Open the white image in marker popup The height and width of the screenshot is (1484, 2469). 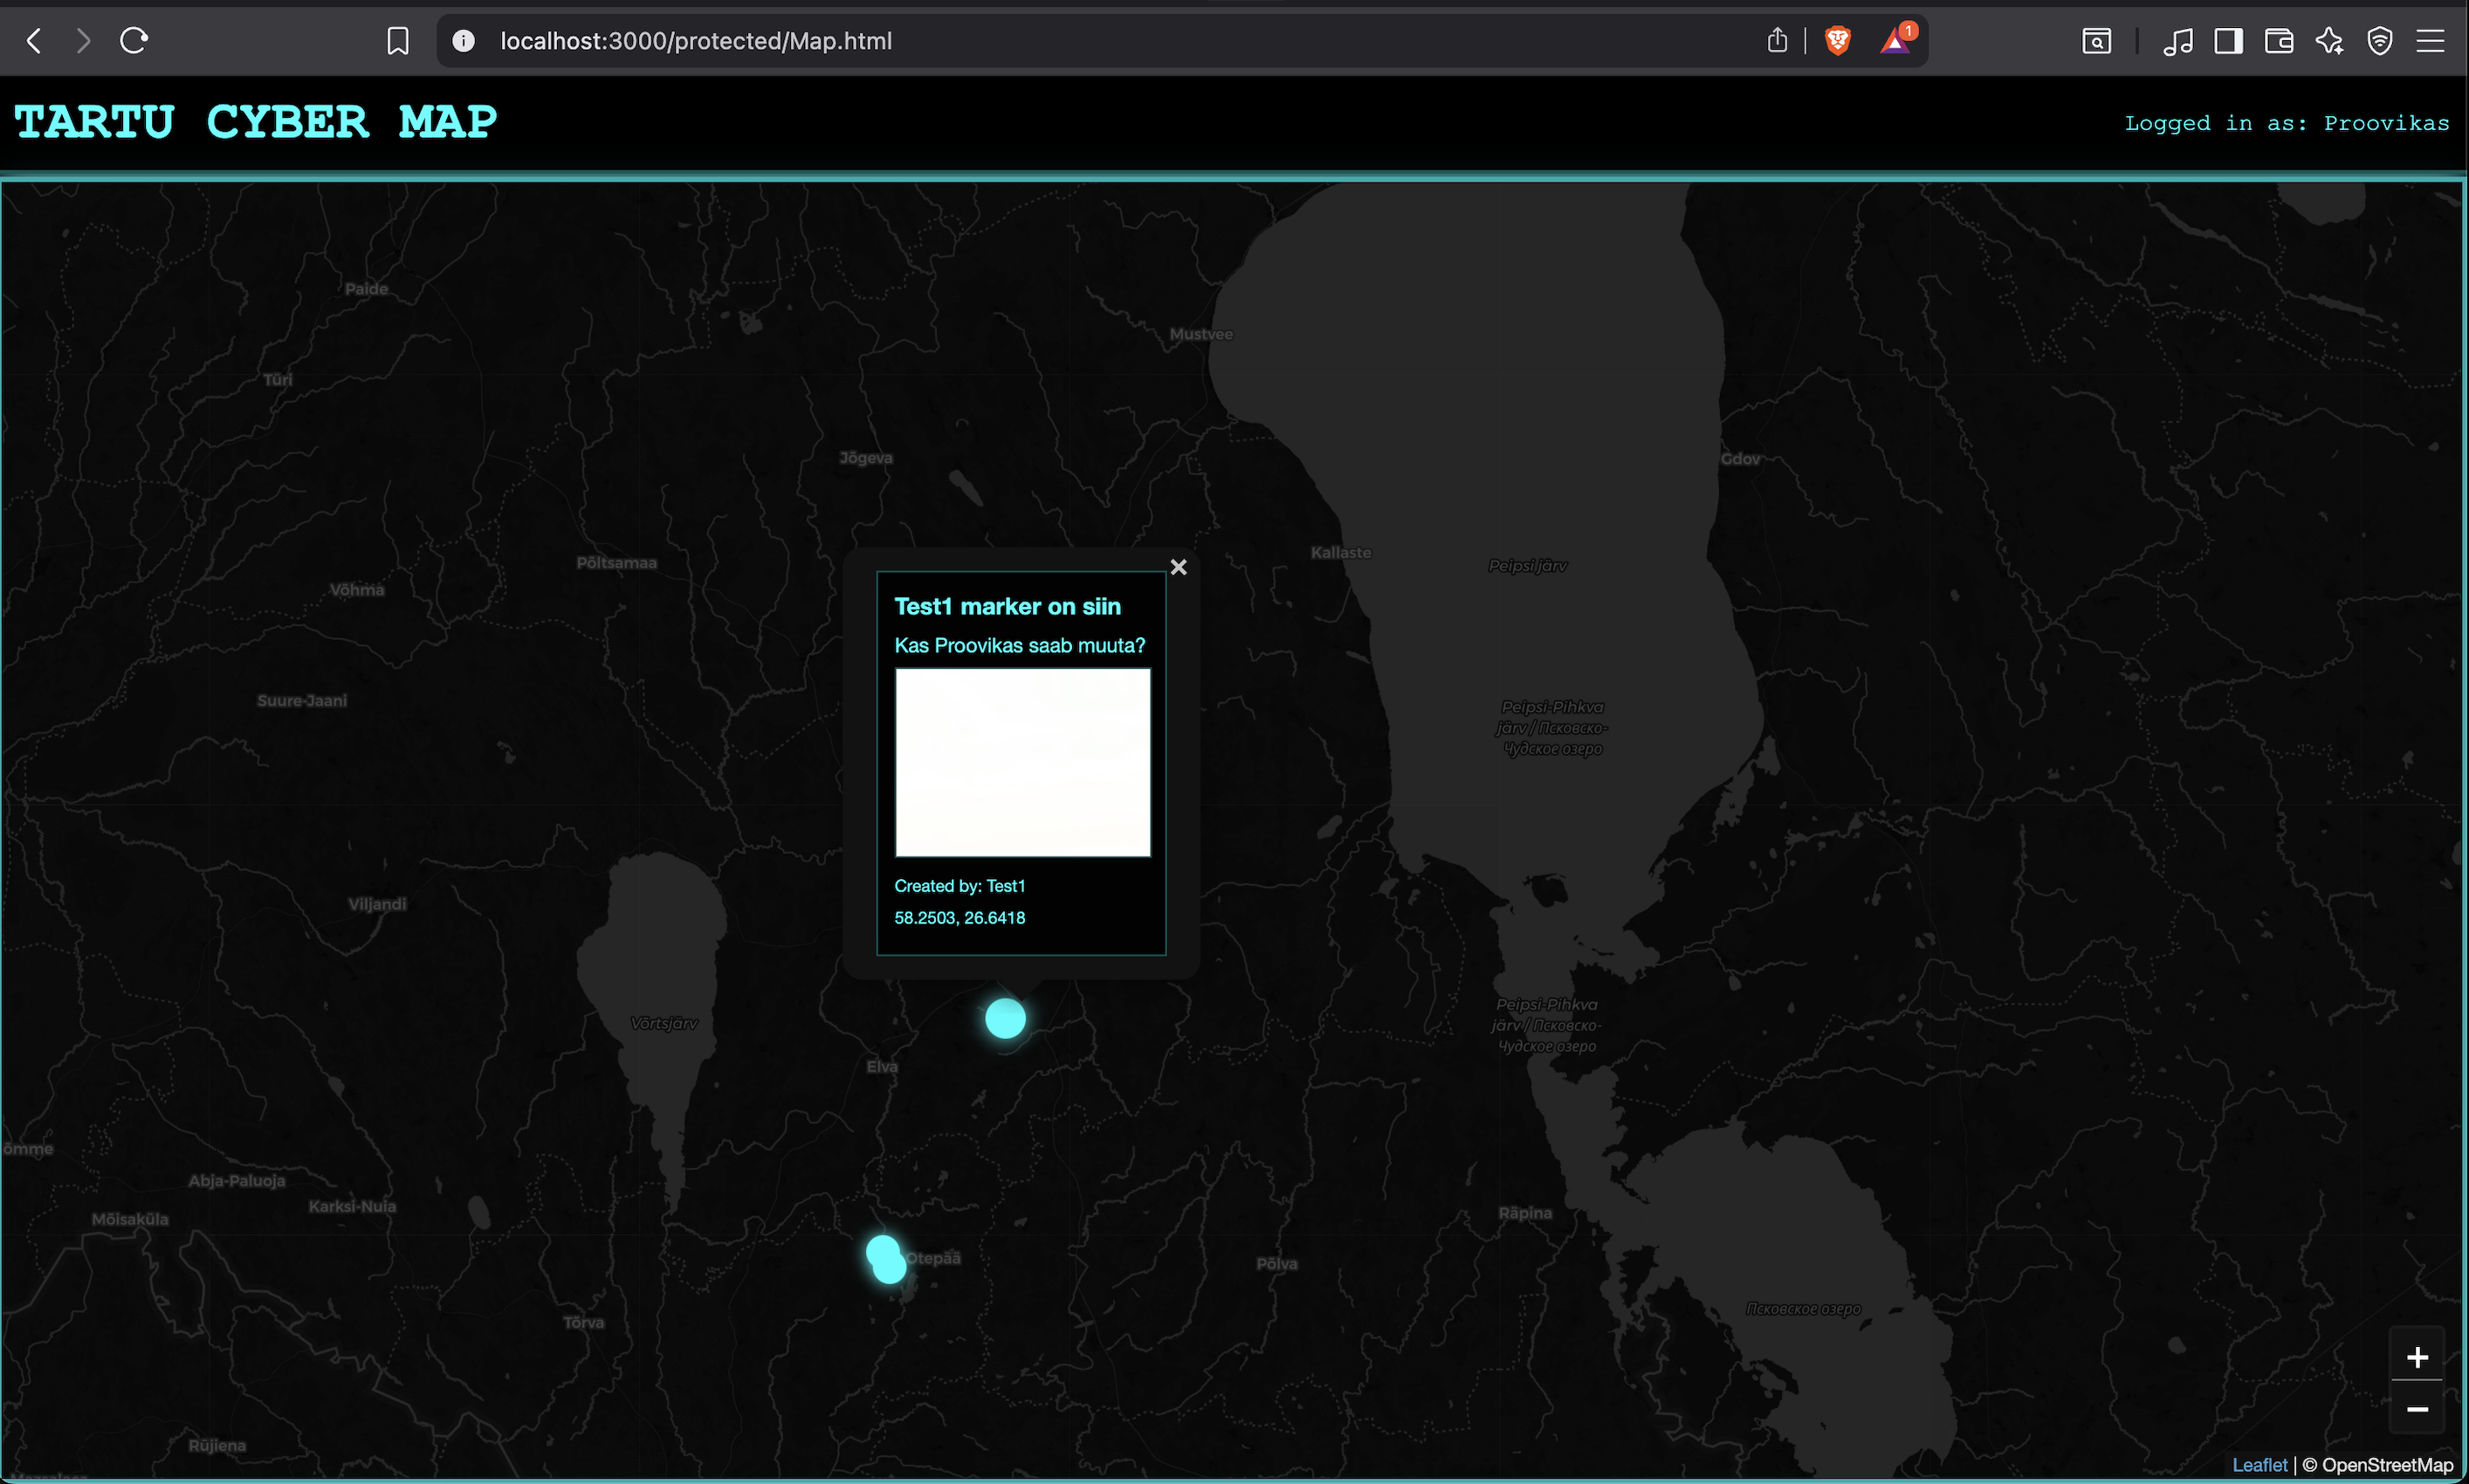click(x=1023, y=762)
